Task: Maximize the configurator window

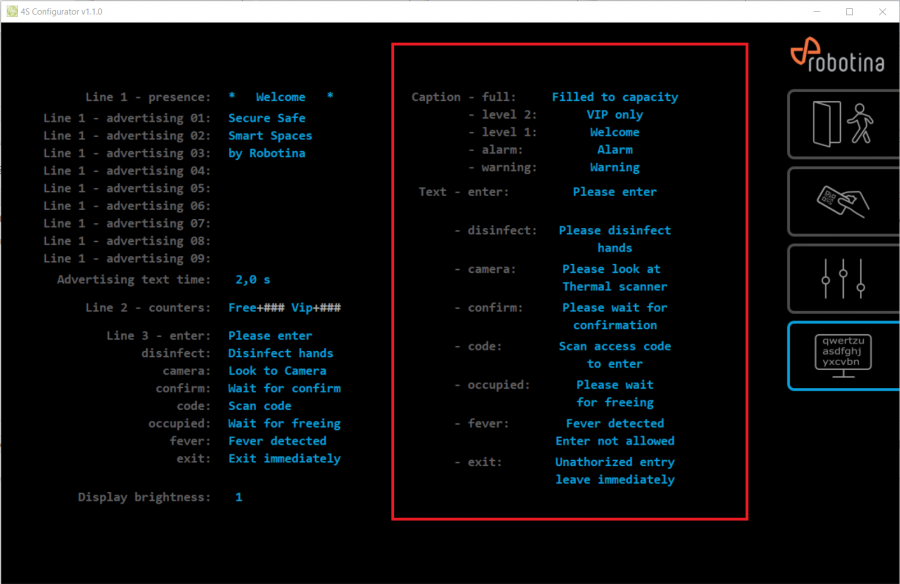Action: coord(849,11)
